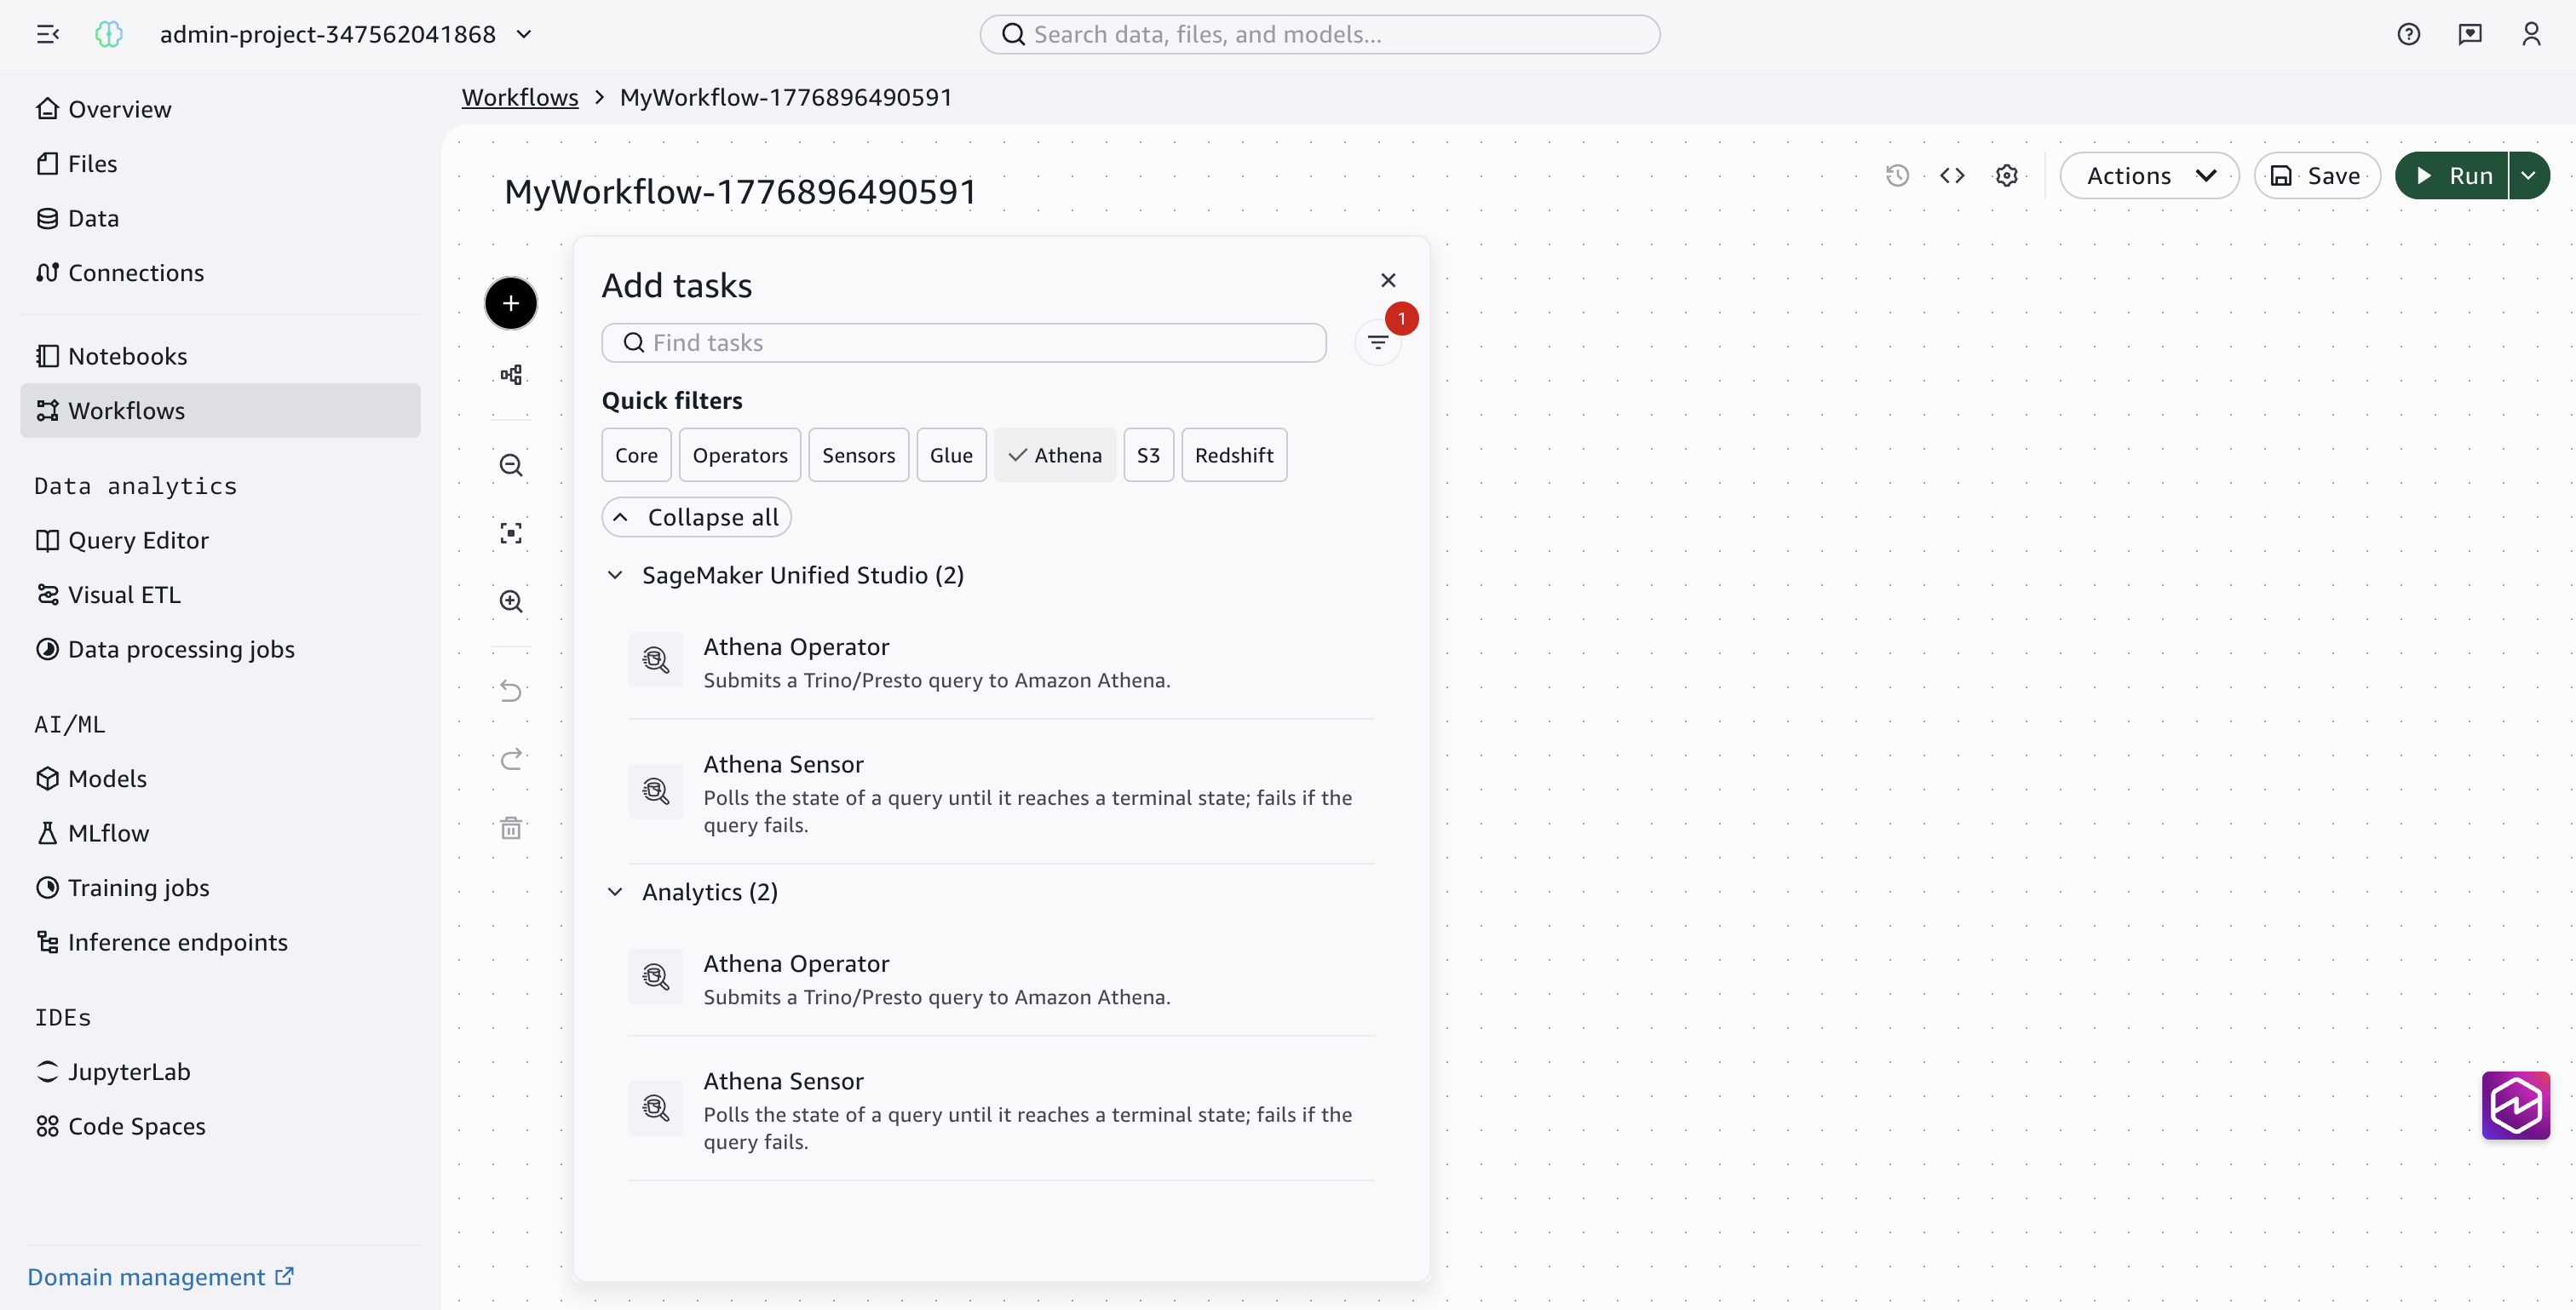Image resolution: width=2576 pixels, height=1310 pixels.
Task: Open Data processing jobs
Action: tap(220, 649)
